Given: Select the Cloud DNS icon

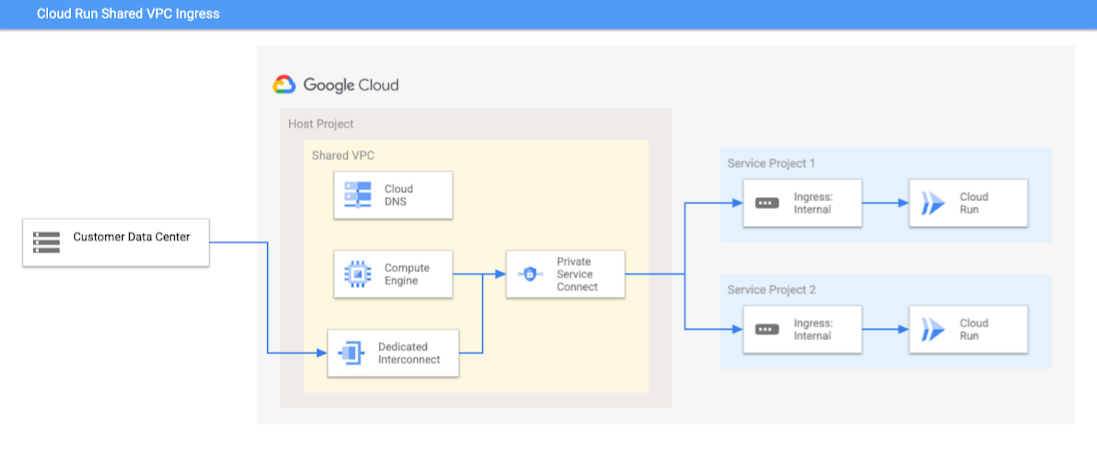Looking at the screenshot, I should (358, 195).
